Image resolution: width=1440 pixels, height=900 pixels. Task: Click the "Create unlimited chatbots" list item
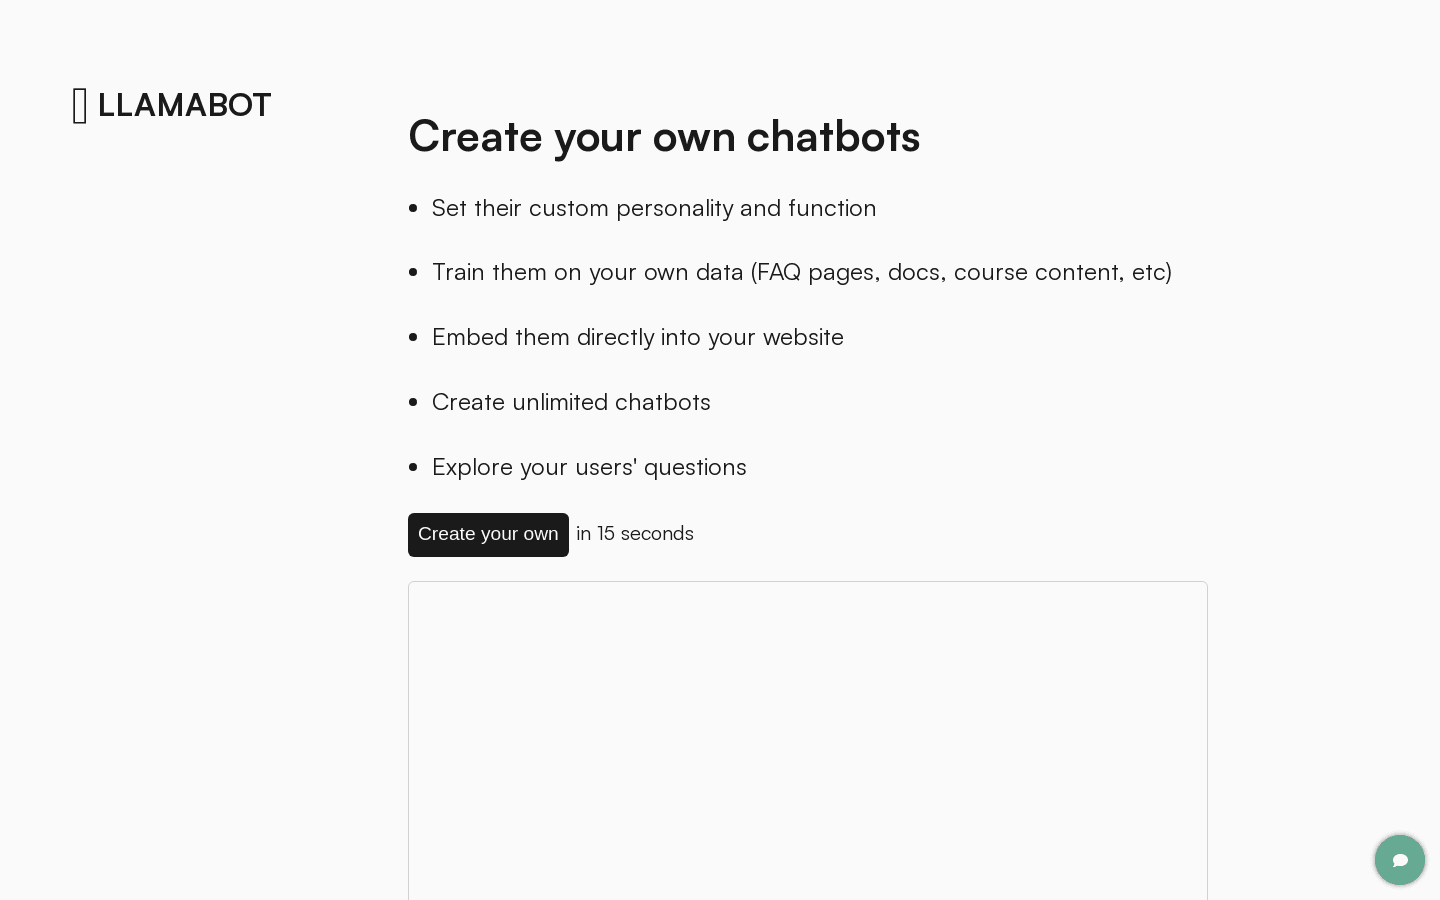tap(571, 402)
